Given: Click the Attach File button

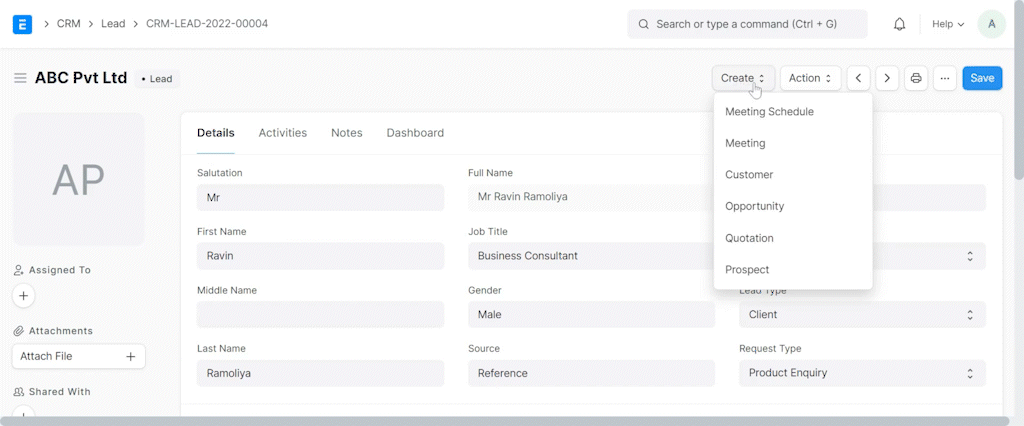Looking at the screenshot, I should (78, 356).
